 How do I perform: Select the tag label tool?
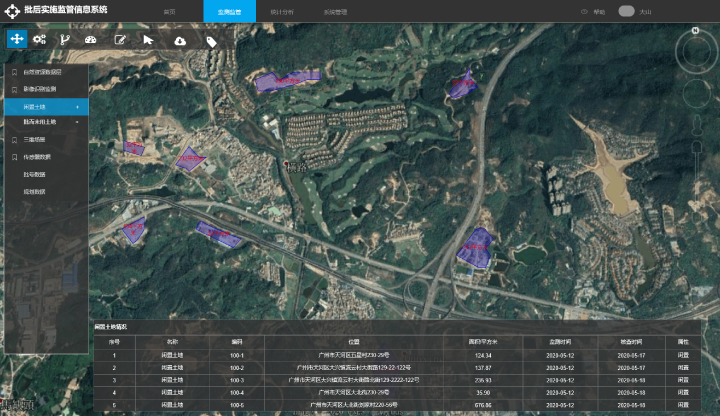click(211, 41)
